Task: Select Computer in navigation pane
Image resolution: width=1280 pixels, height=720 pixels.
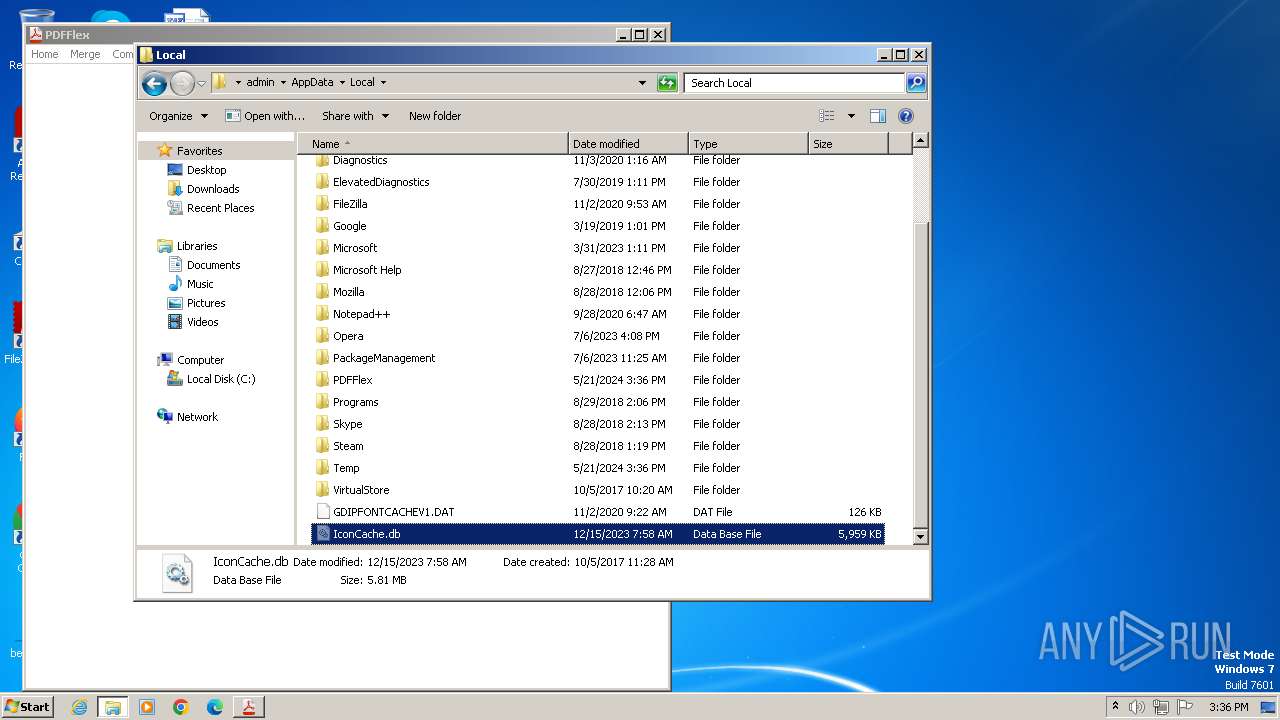Action: pyautogui.click(x=200, y=360)
